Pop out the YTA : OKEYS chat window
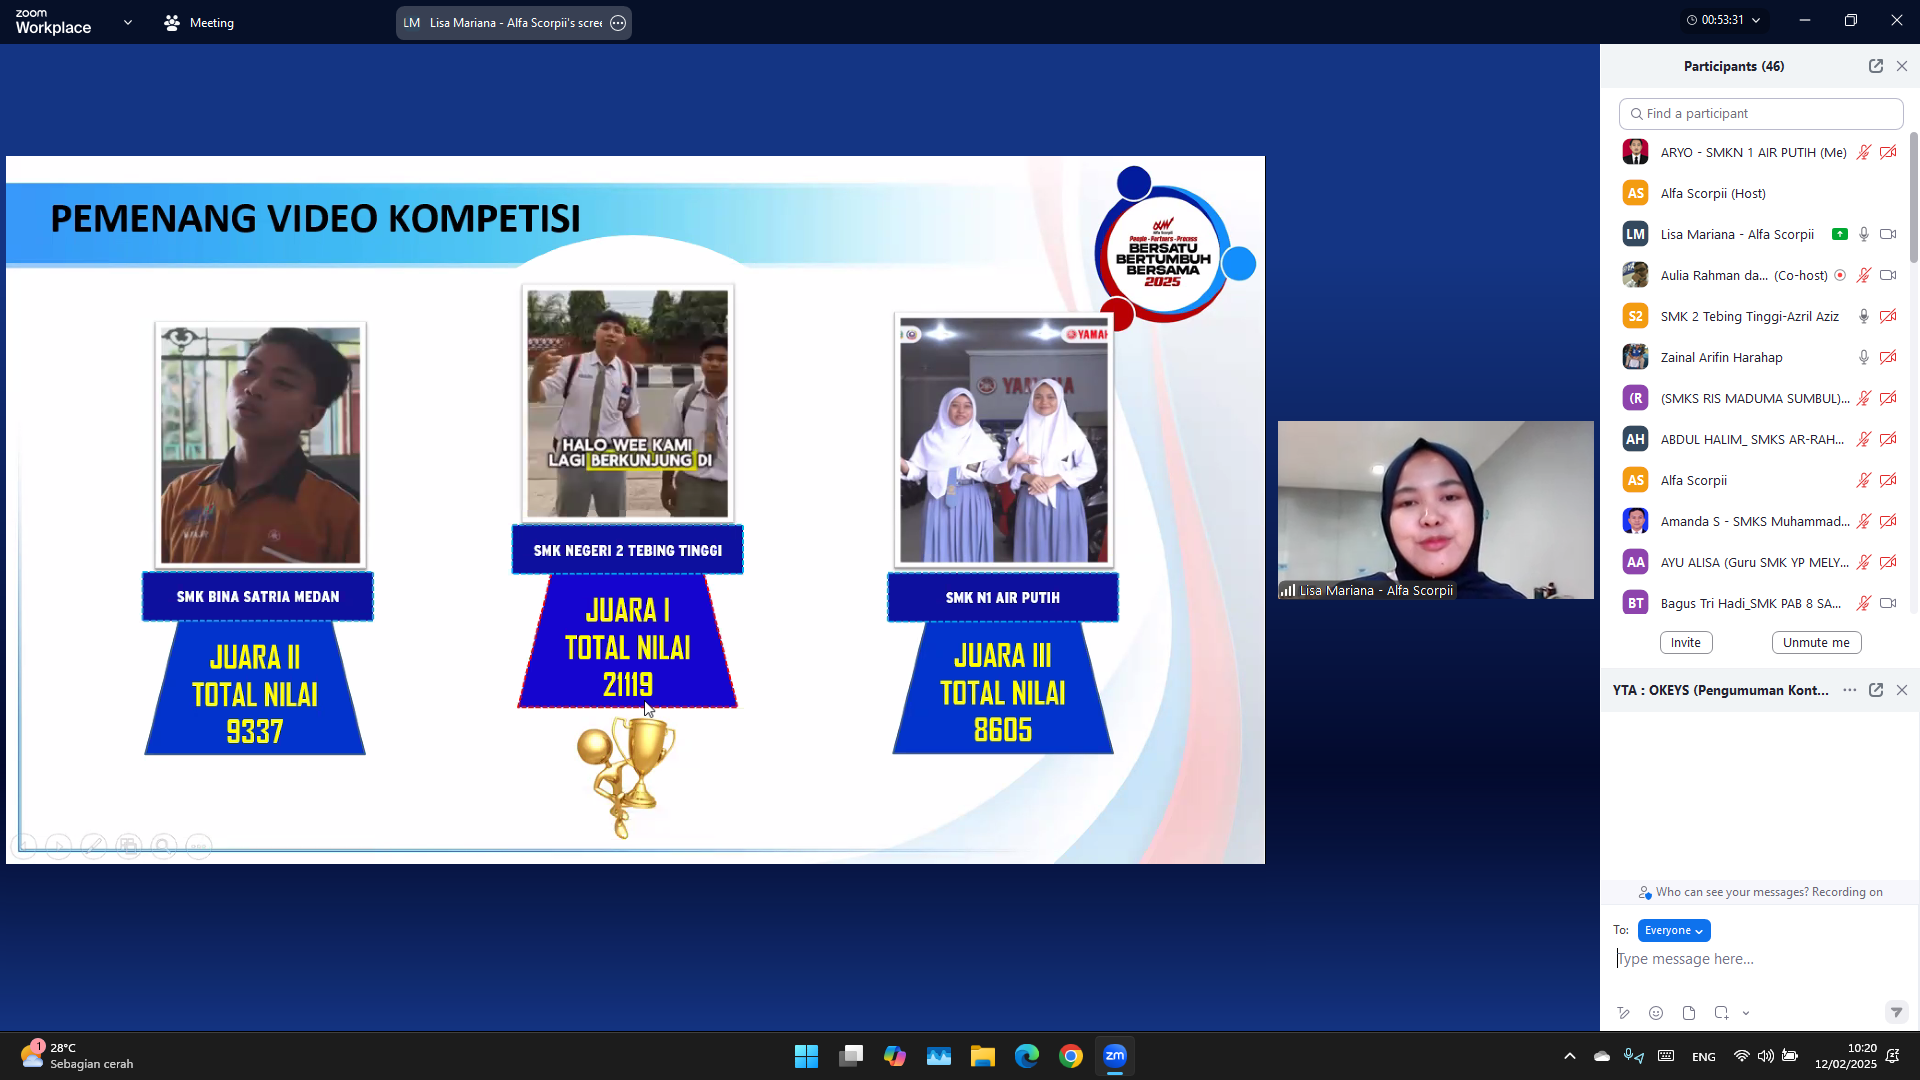The image size is (1920, 1080). coord(1876,690)
